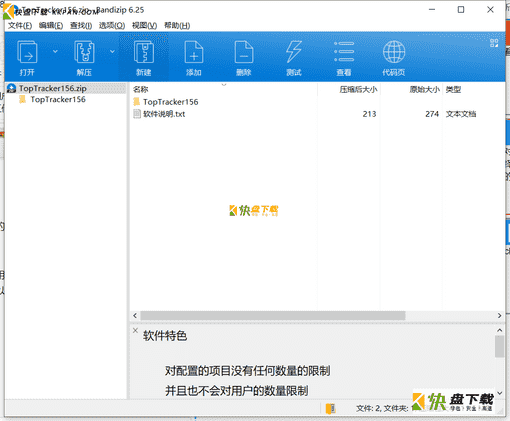This screenshot has width=510, height=421.
Task: Click the 软件特色 heading in preview pane
Action: [x=165, y=336]
